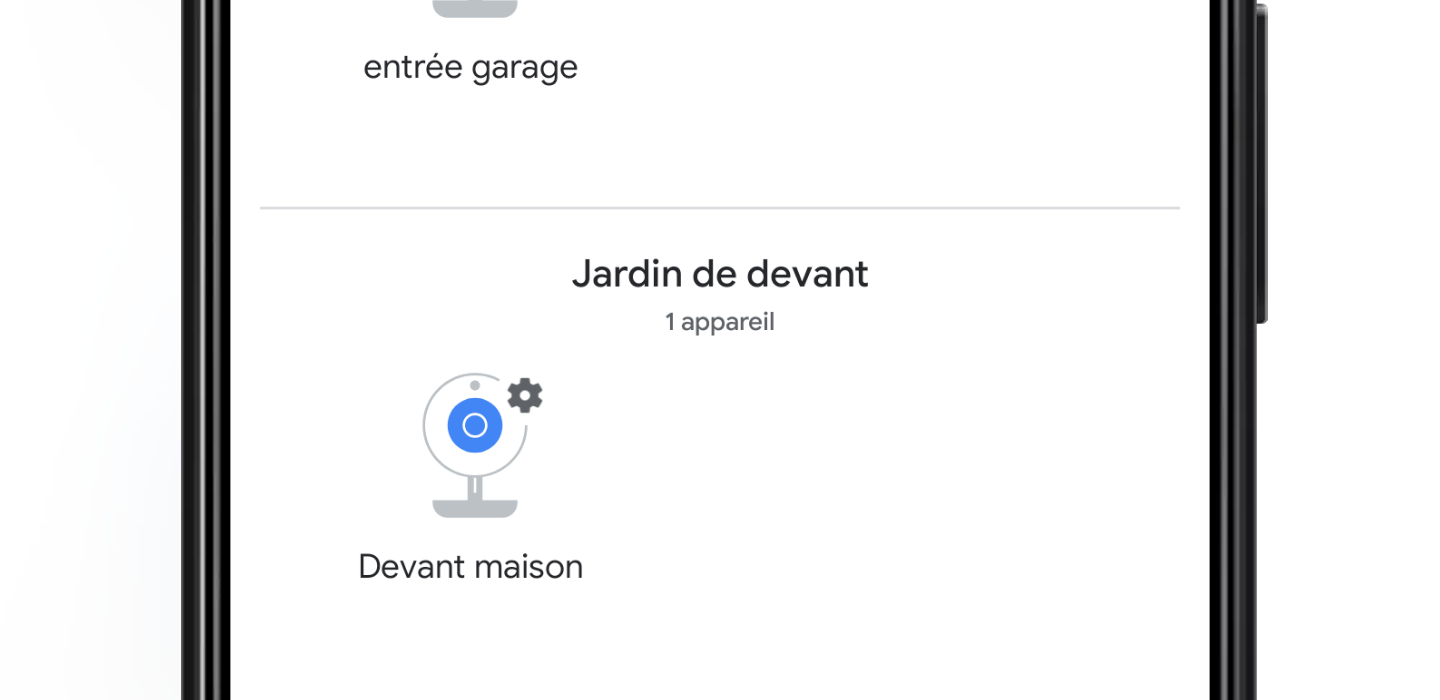This screenshot has height=700, width=1440.
Task: Open settings gear beside Devant maison camera
Action: pos(525,396)
